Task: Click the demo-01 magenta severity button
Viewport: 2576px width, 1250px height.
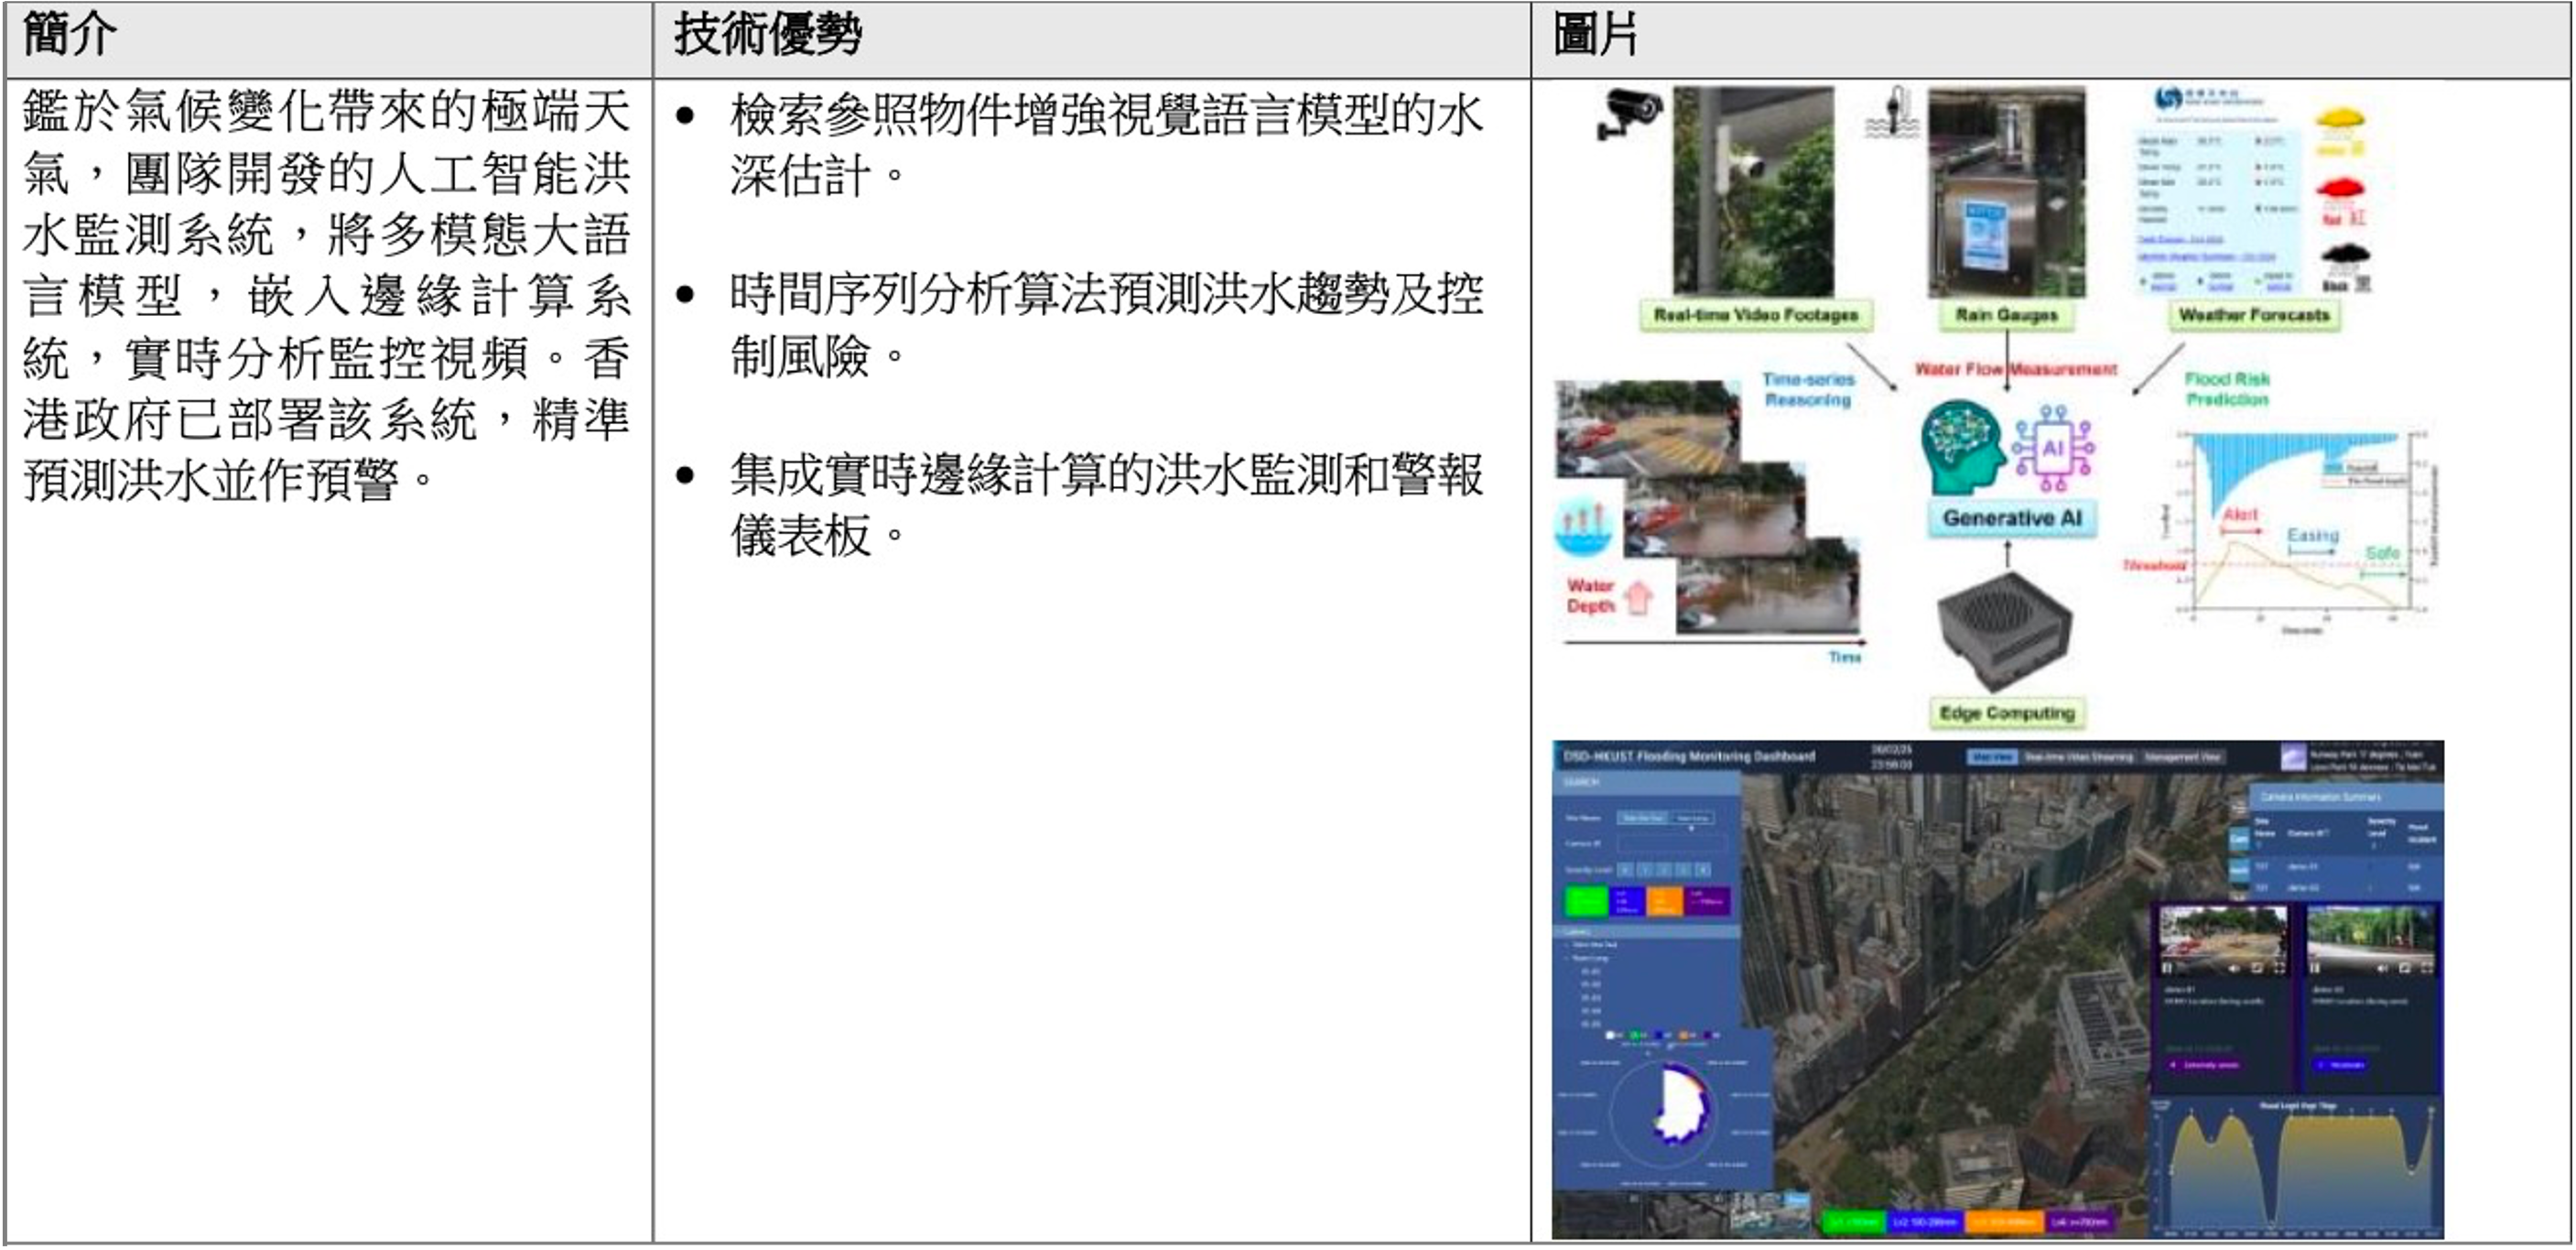Action: click(2203, 1065)
